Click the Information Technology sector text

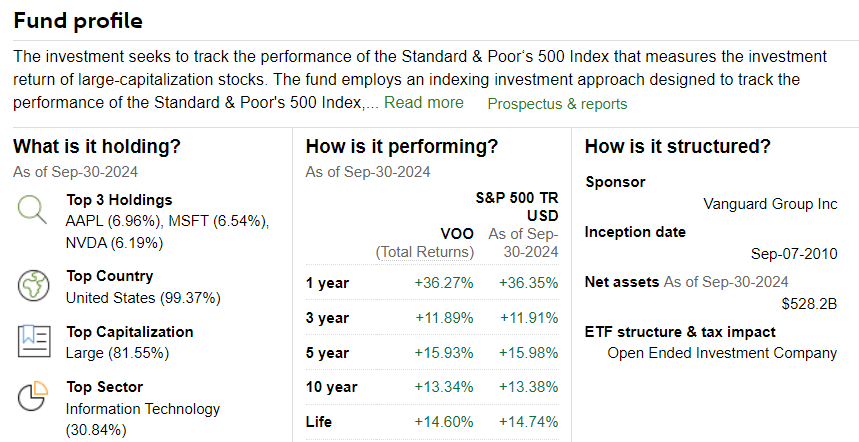[x=142, y=409]
